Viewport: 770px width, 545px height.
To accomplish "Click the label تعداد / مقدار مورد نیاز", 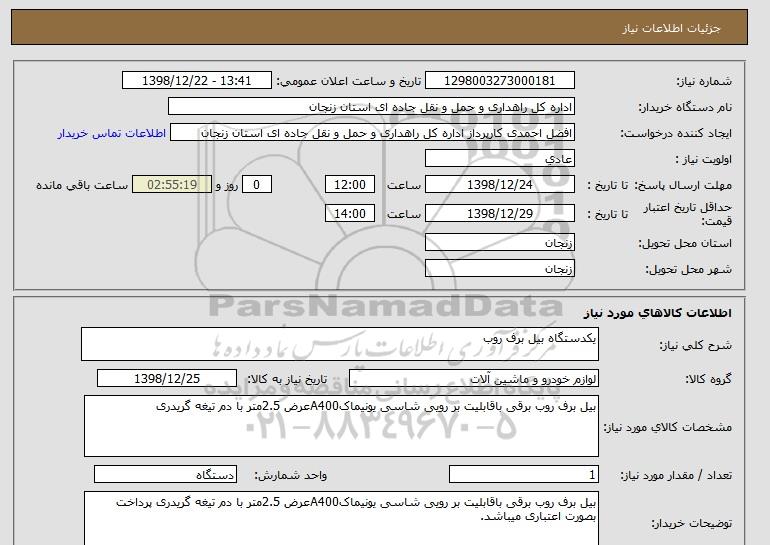I will [x=676, y=475].
